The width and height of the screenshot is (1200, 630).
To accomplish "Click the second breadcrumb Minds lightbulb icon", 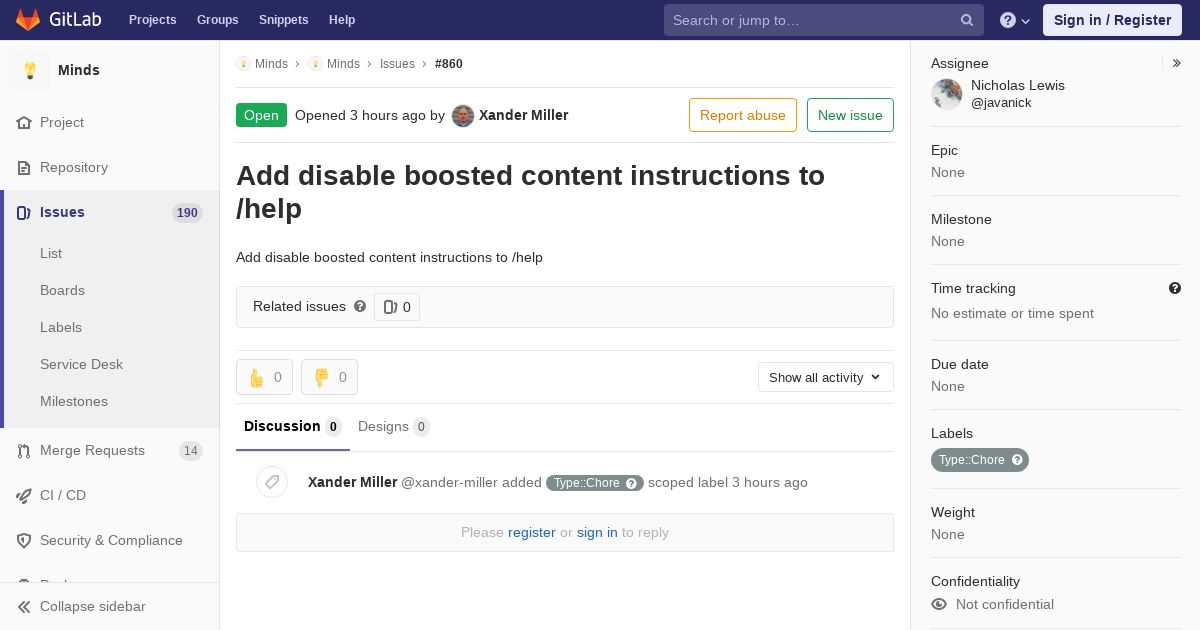I will pyautogui.click(x=315, y=63).
